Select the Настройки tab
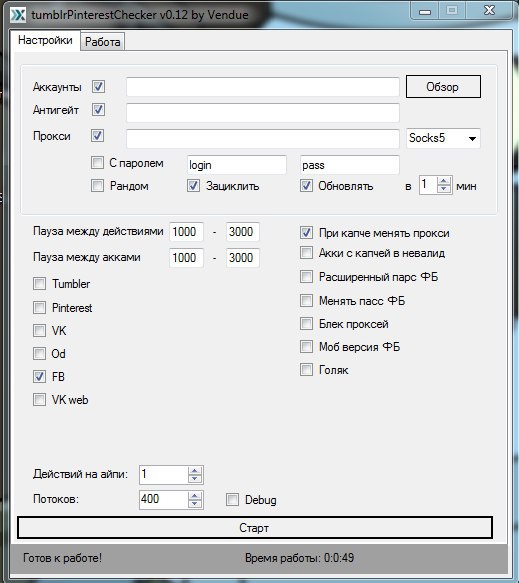 point(45,40)
